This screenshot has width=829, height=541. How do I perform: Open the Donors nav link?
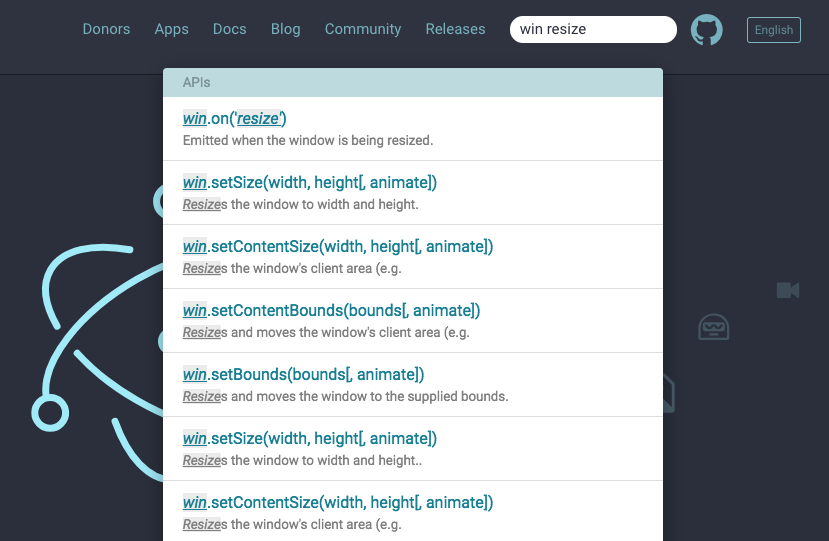coord(106,29)
